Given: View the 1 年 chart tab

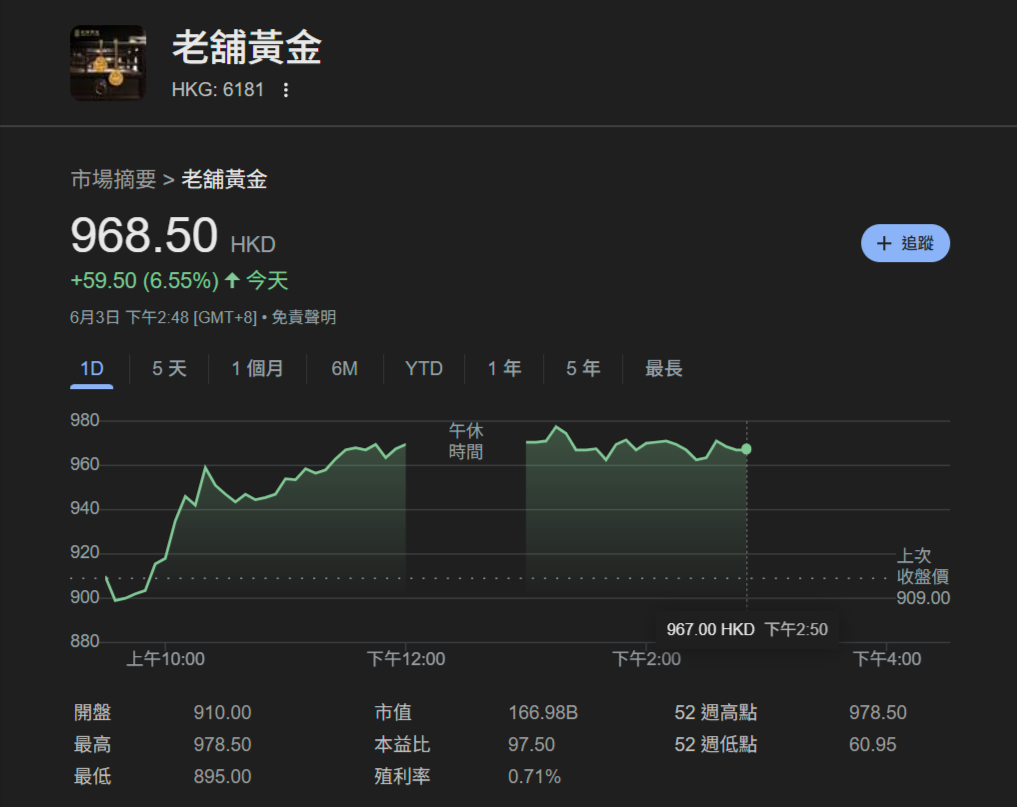Looking at the screenshot, I should click(x=504, y=368).
